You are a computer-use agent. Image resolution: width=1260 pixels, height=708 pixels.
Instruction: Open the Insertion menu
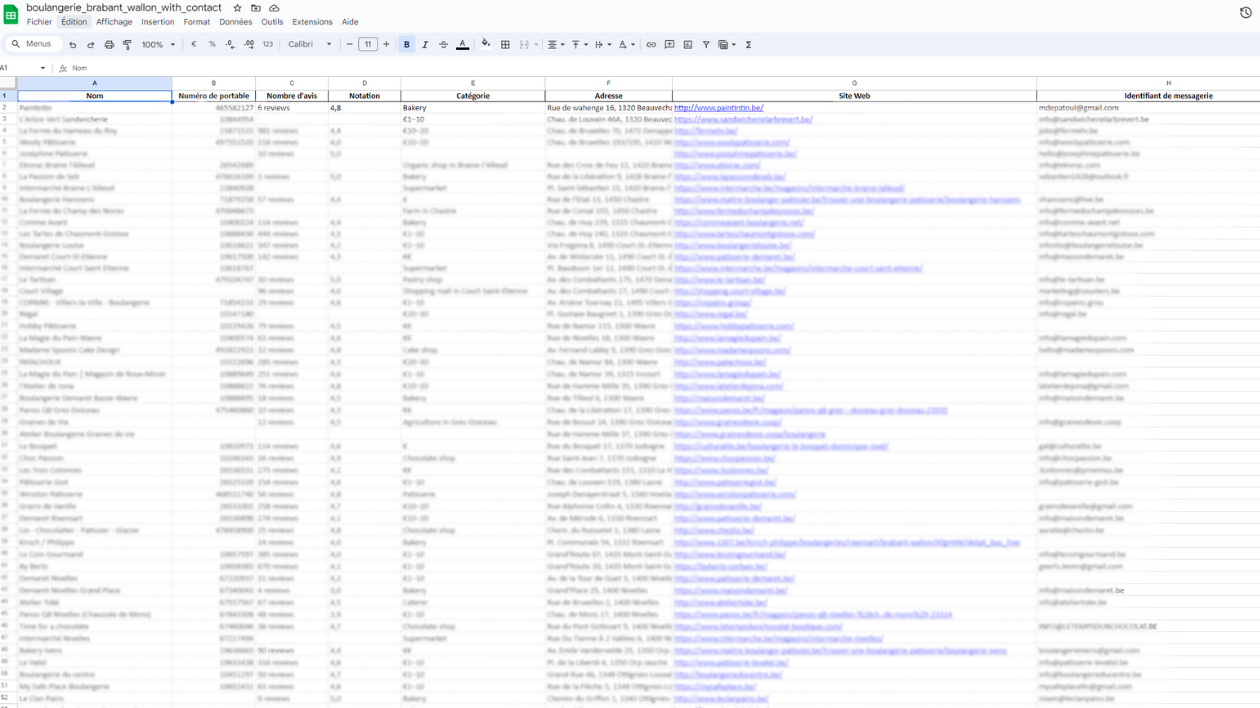[x=158, y=22]
